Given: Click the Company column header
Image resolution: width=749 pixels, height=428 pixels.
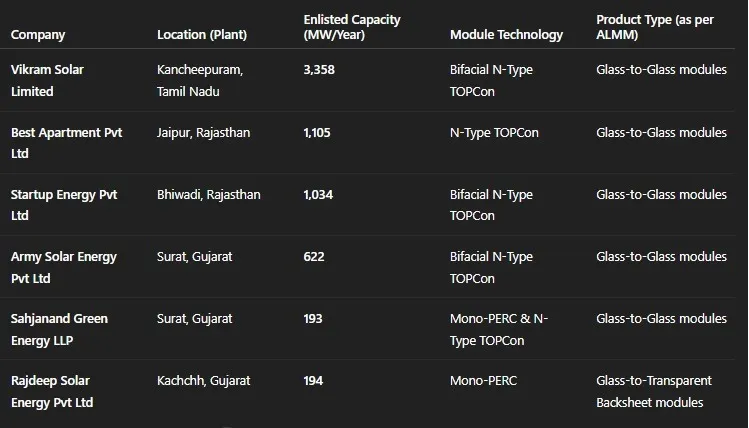Looking at the screenshot, I should 38,35.
